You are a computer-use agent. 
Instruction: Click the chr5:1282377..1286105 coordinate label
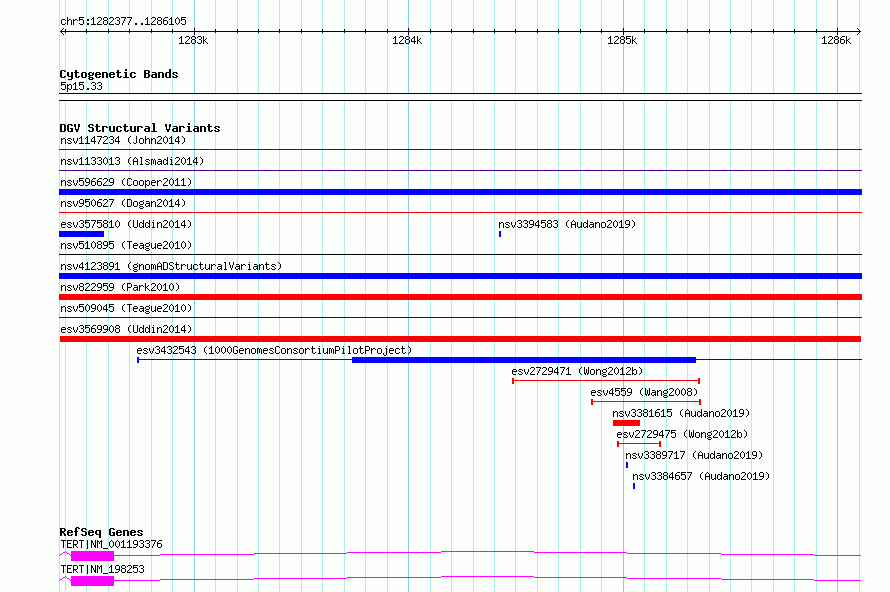point(123,21)
